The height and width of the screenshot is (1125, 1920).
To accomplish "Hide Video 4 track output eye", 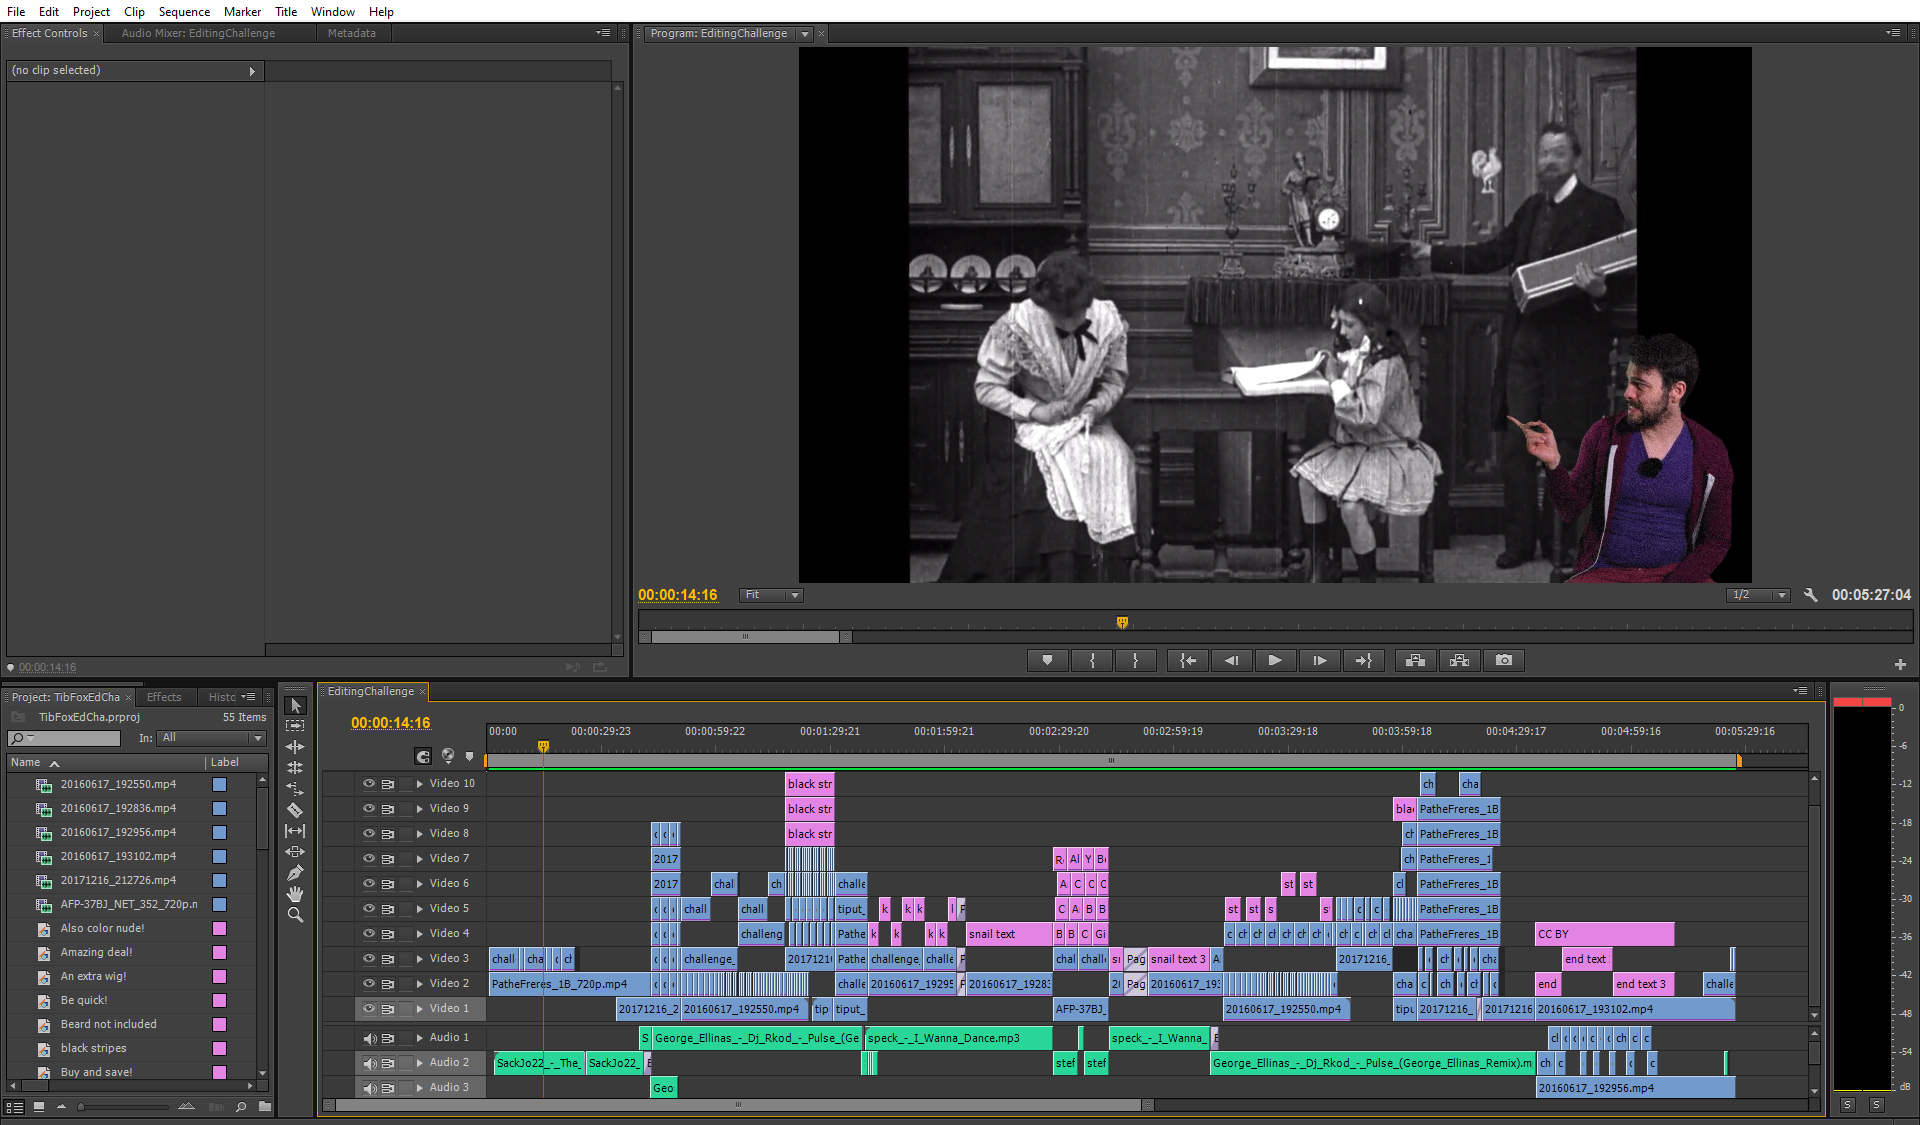I will point(368,934).
